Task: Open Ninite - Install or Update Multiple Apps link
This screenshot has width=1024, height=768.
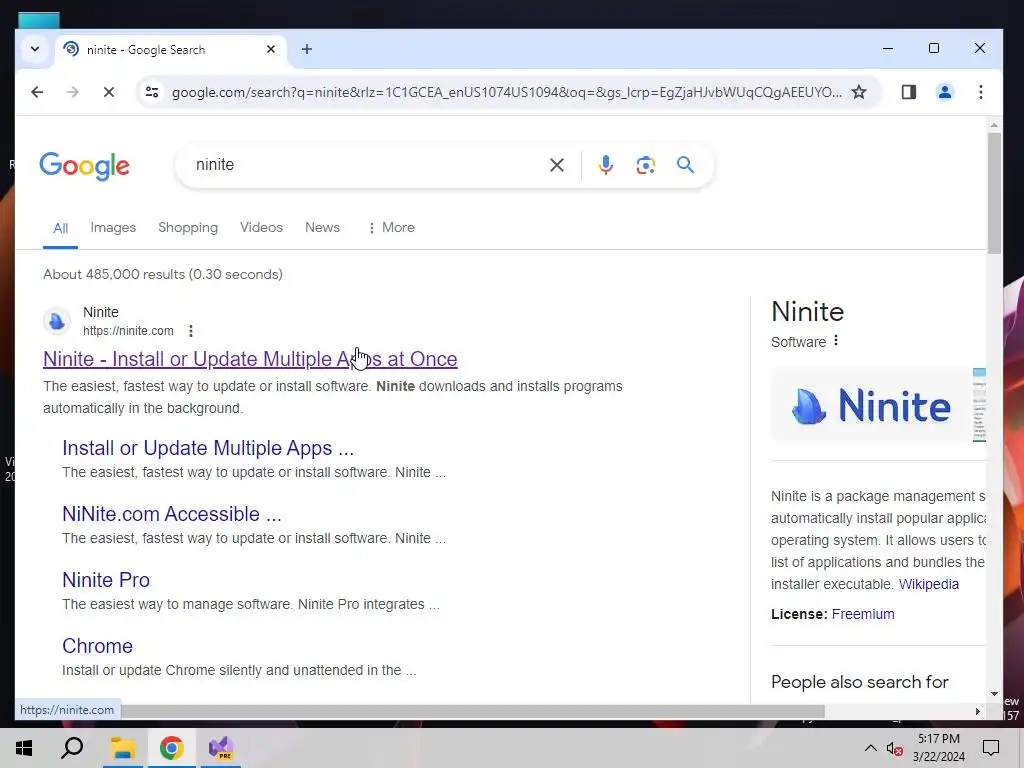Action: coord(250,359)
